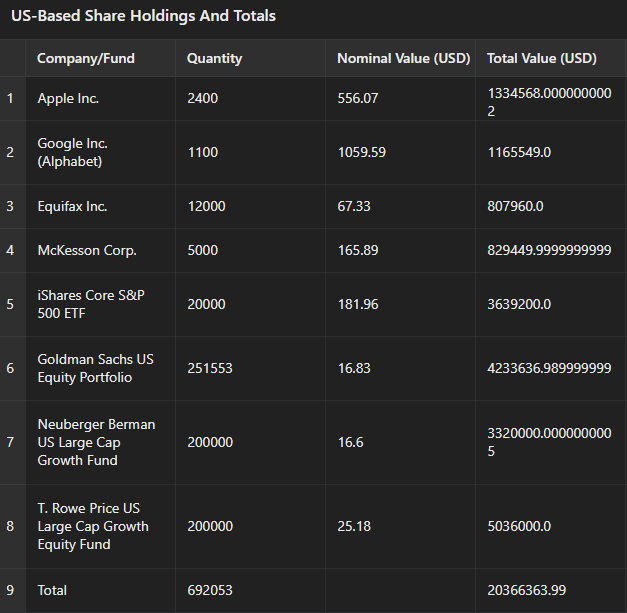The width and height of the screenshot is (627, 613).
Task: Click quantity value 251553
Action: (x=210, y=368)
